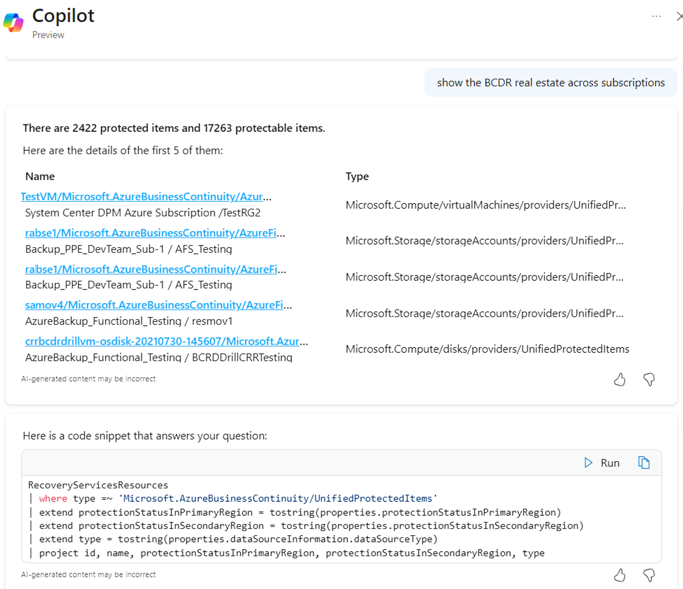
Task: Copy the code snippet to clipboard
Action: coord(644,463)
